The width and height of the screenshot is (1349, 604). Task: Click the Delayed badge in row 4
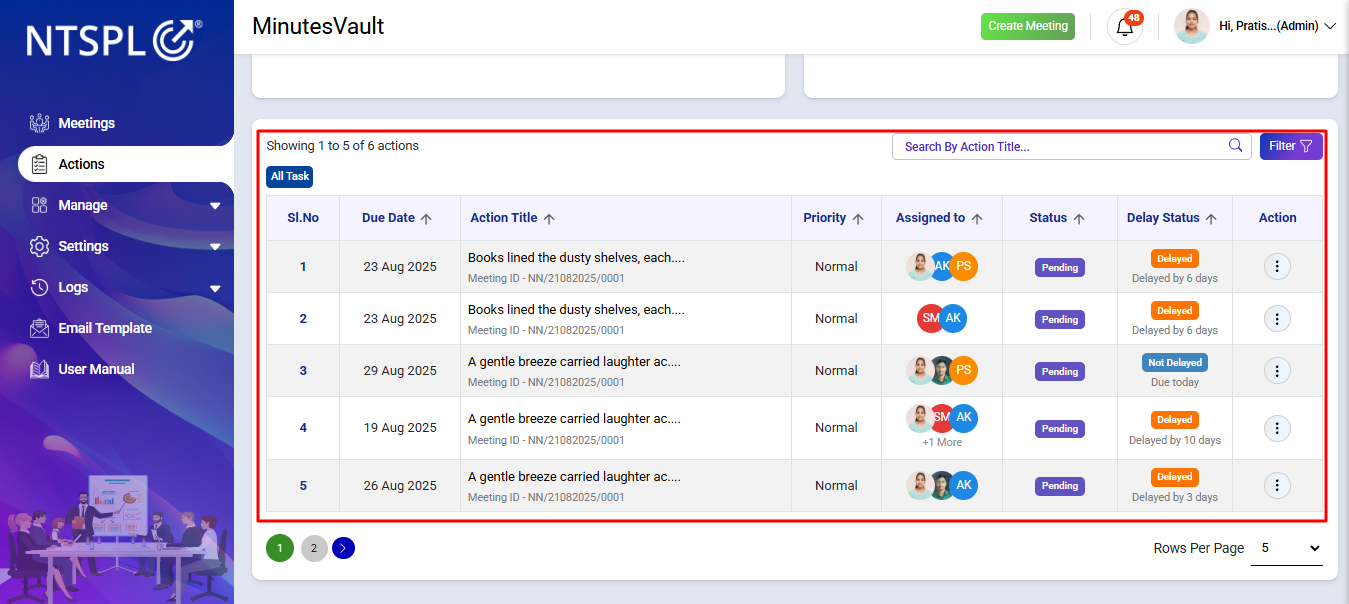tap(1175, 420)
